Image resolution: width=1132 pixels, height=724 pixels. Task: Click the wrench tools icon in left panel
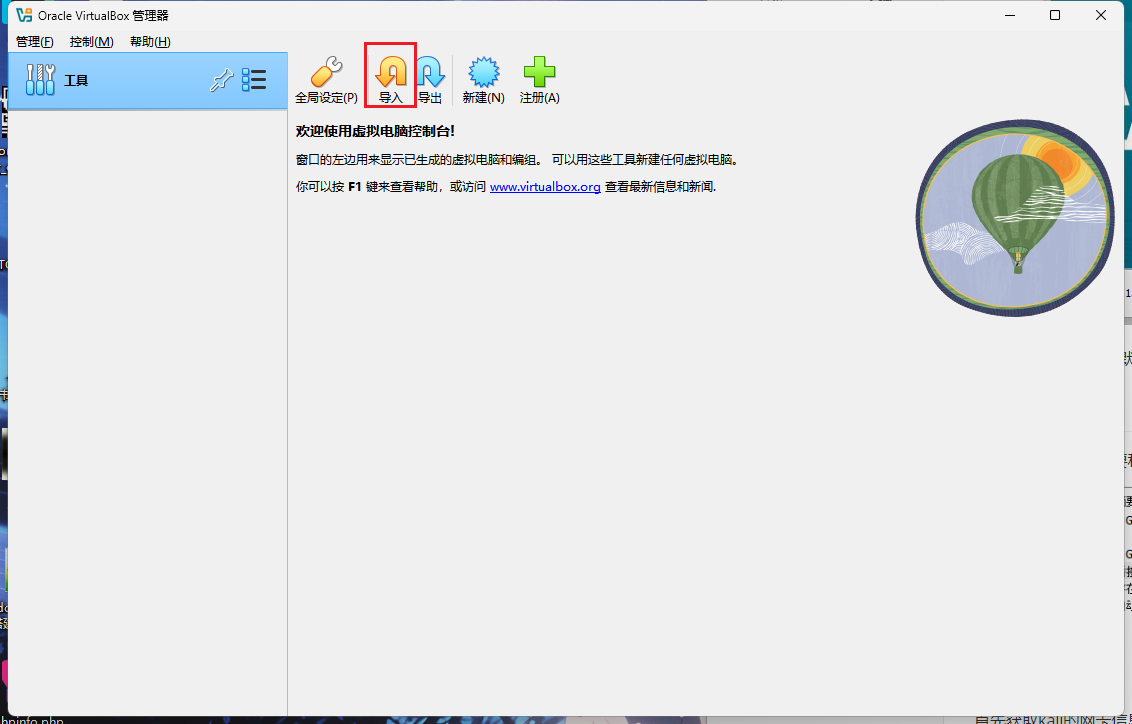[x=40, y=80]
